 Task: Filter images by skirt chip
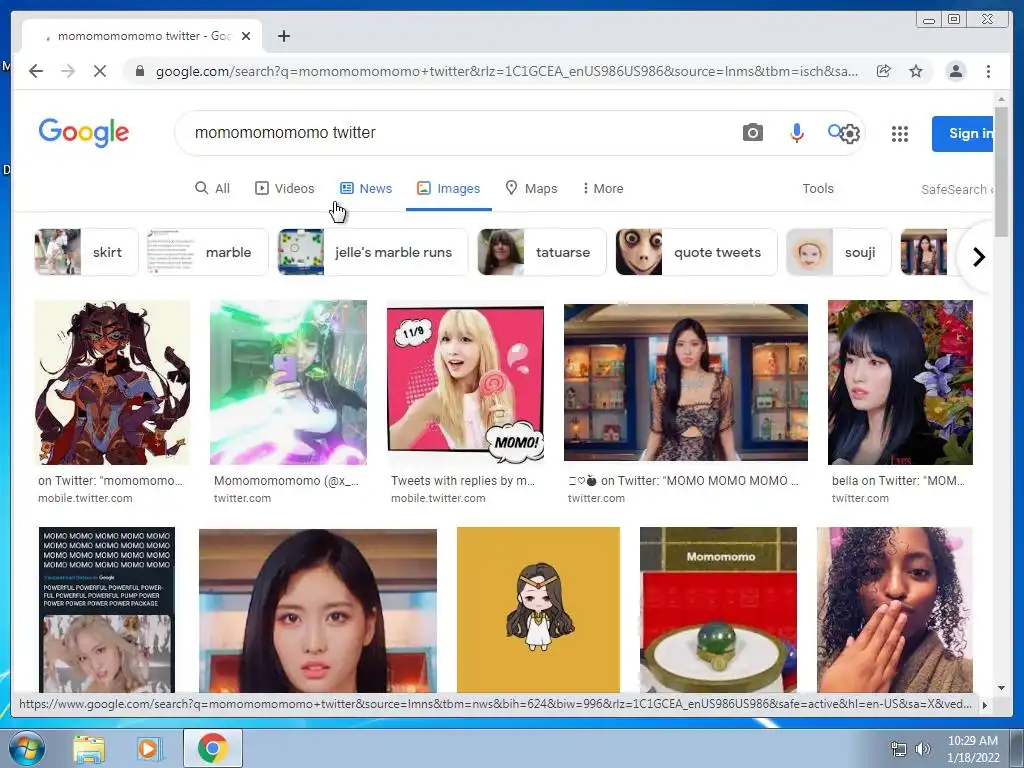coord(86,252)
